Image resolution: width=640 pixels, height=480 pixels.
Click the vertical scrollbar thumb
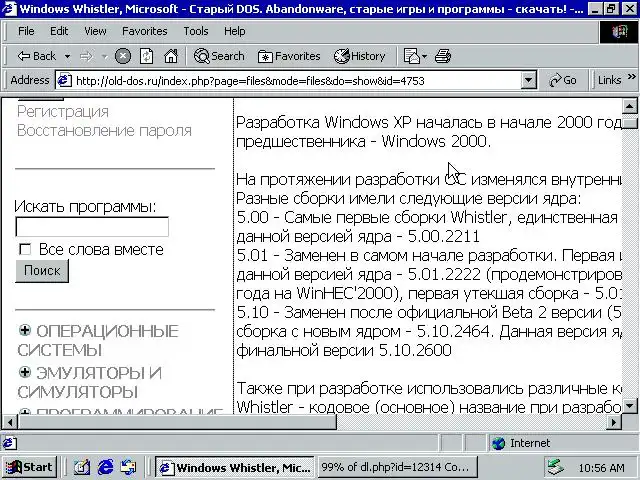coord(629,122)
